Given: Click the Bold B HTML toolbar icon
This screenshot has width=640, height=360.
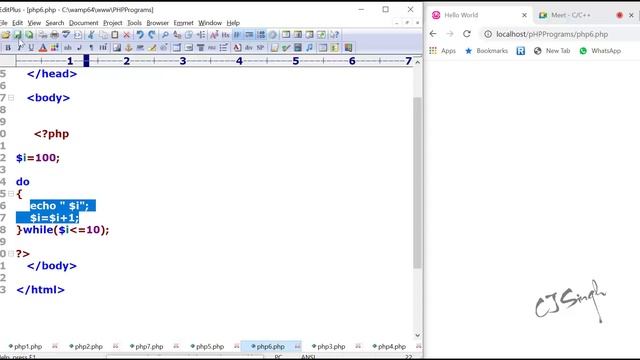Looking at the screenshot, I should point(8,48).
